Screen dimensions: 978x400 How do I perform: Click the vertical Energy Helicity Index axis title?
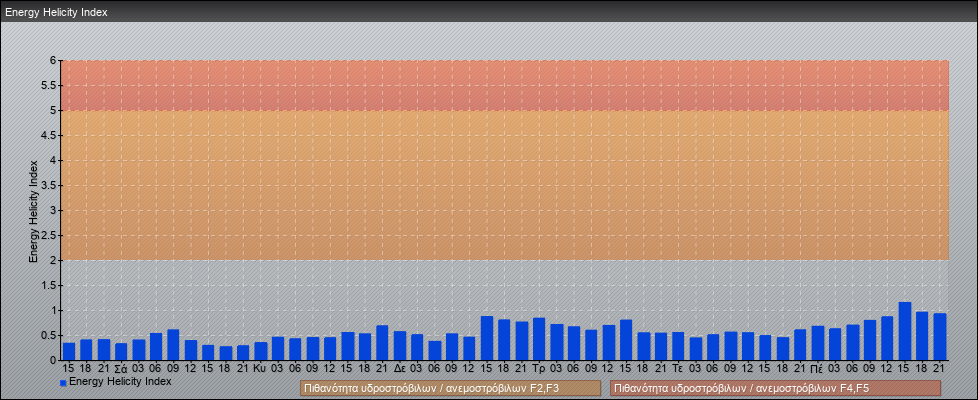pos(33,210)
